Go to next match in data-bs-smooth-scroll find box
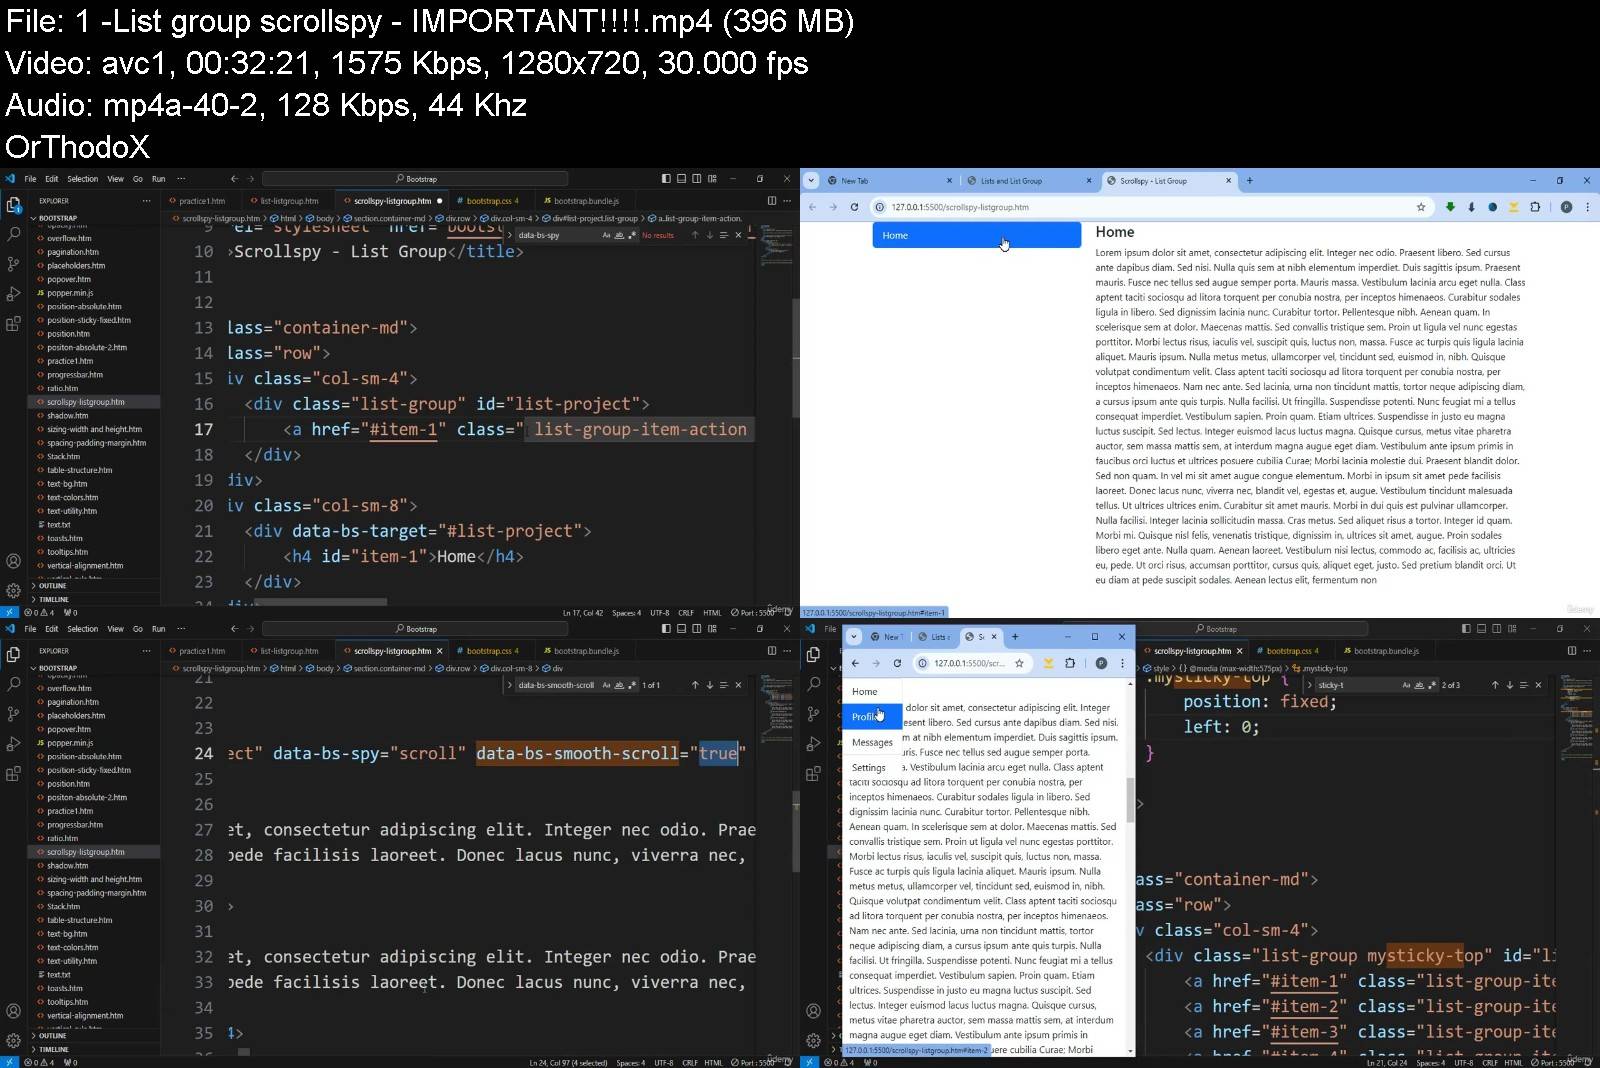The width and height of the screenshot is (1600, 1068). click(709, 685)
